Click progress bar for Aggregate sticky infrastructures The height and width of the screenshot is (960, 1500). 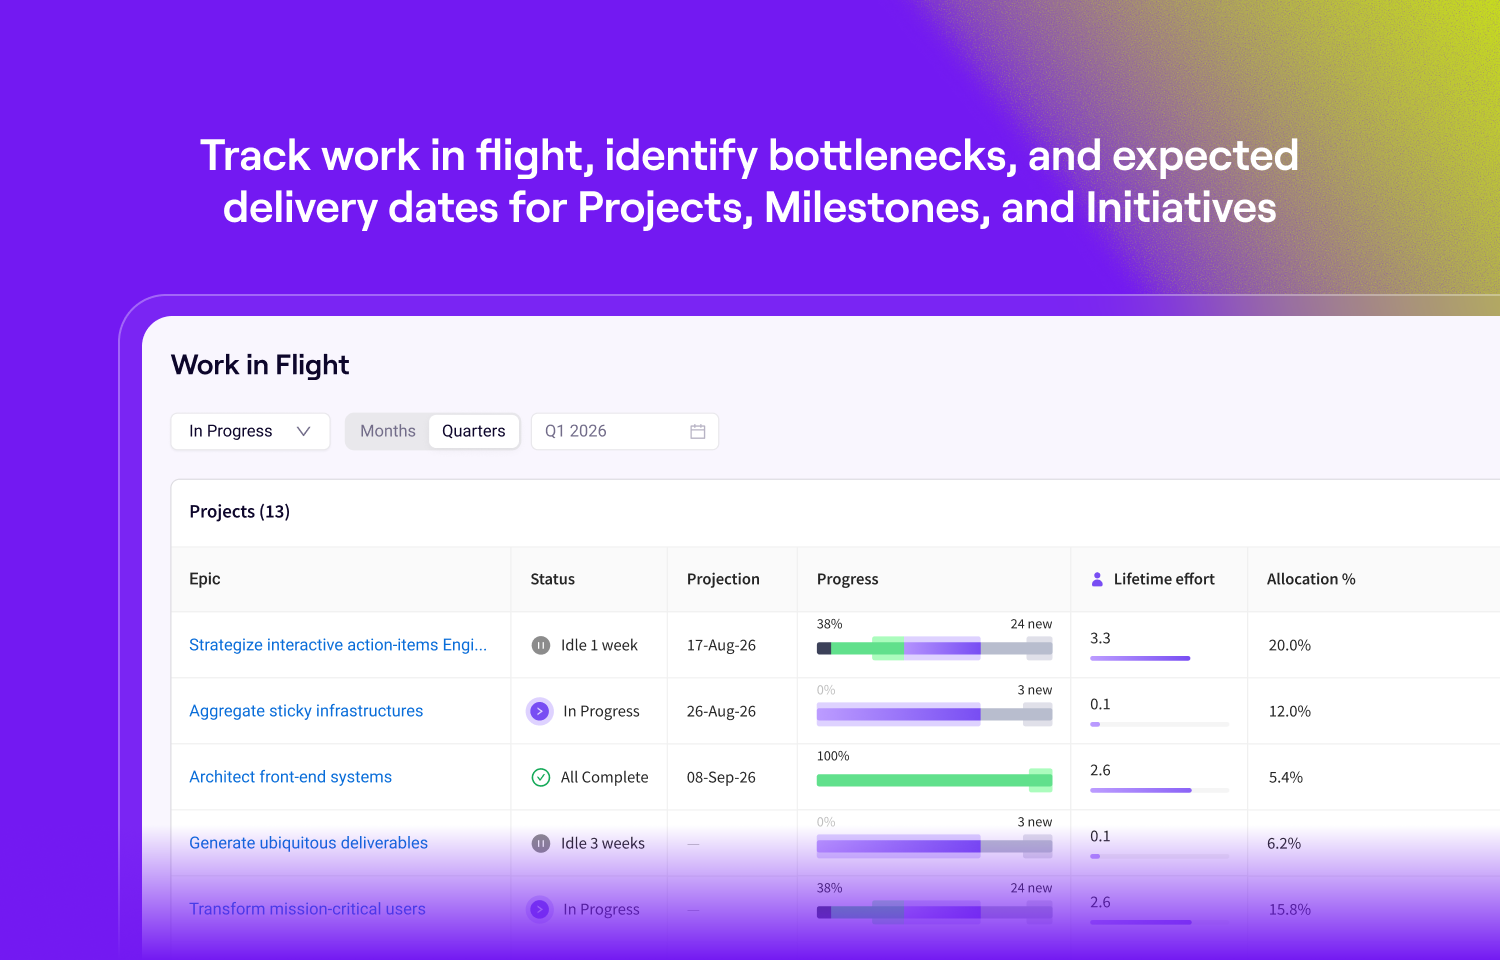coord(935,714)
